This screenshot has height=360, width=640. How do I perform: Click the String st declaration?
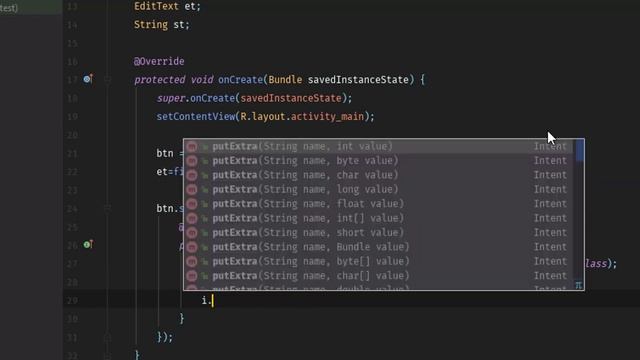click(x=162, y=25)
